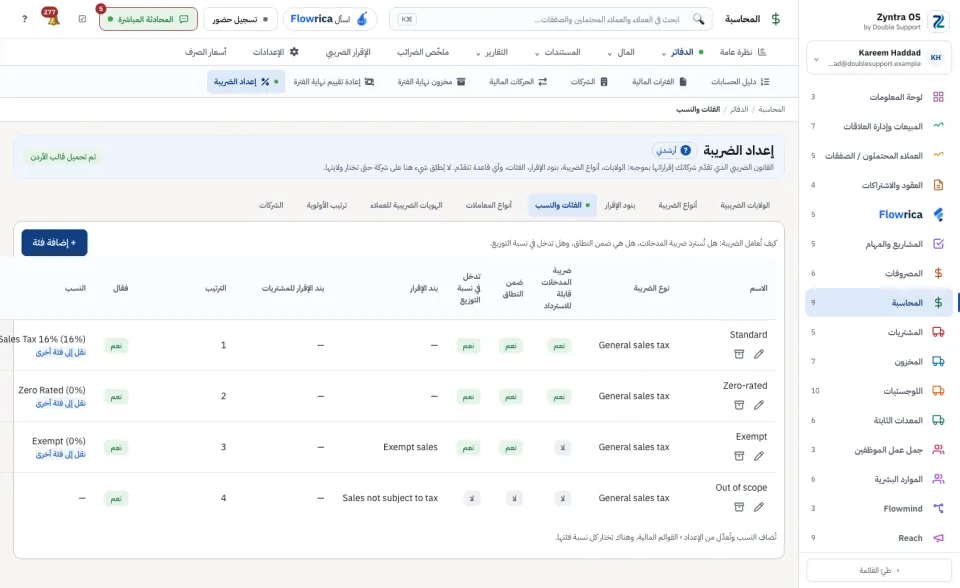This screenshot has width=960, height=588.
Task: Archive the Exempt category
Action: click(x=739, y=456)
